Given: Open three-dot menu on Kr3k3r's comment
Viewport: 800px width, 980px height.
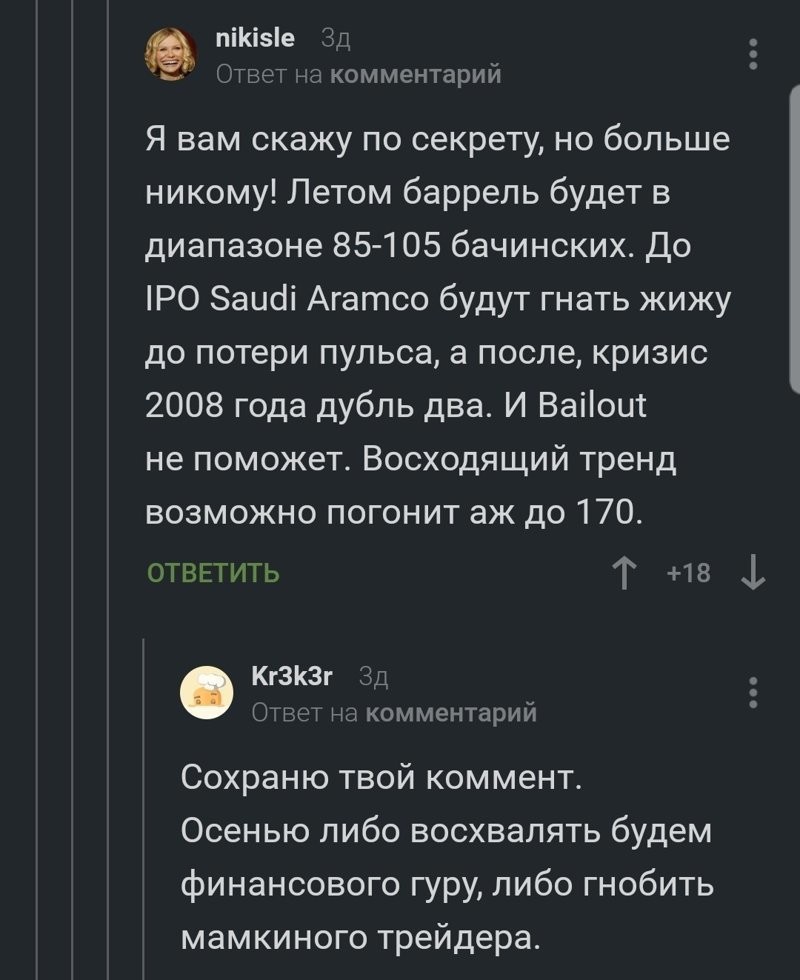Looking at the screenshot, I should coord(753,692).
